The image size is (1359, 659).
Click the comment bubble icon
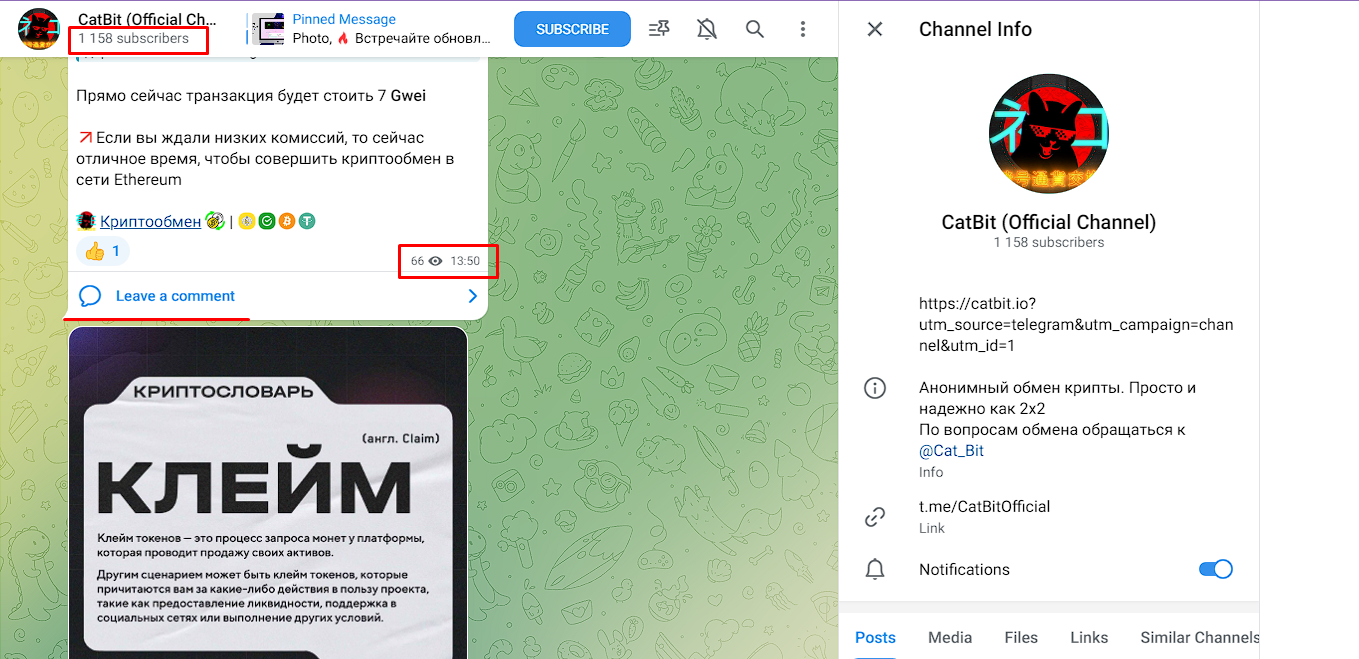tap(90, 296)
